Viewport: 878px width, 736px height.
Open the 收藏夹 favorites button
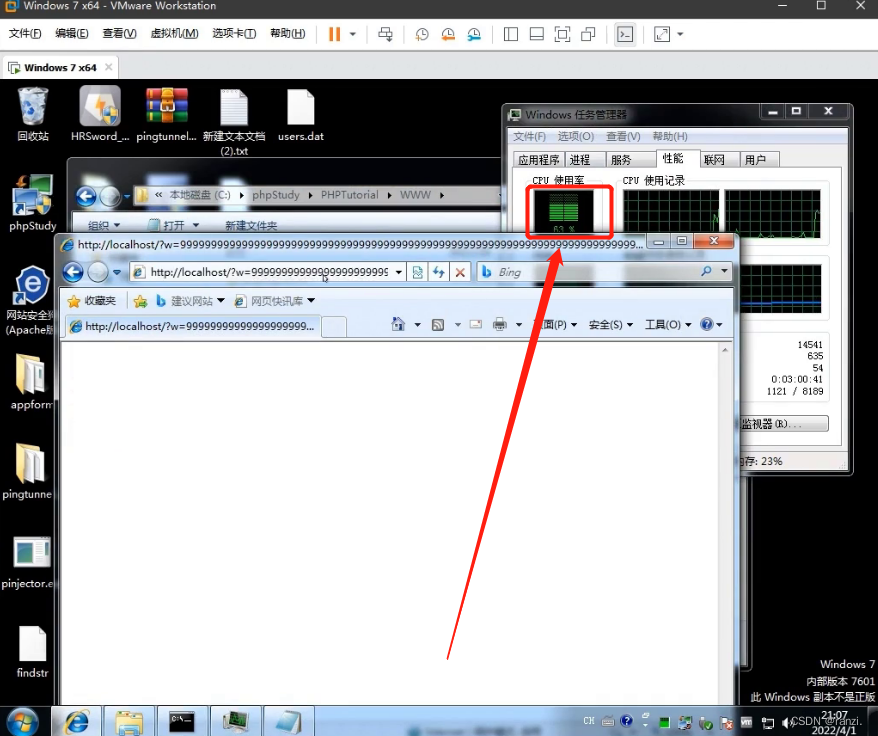(x=92, y=301)
